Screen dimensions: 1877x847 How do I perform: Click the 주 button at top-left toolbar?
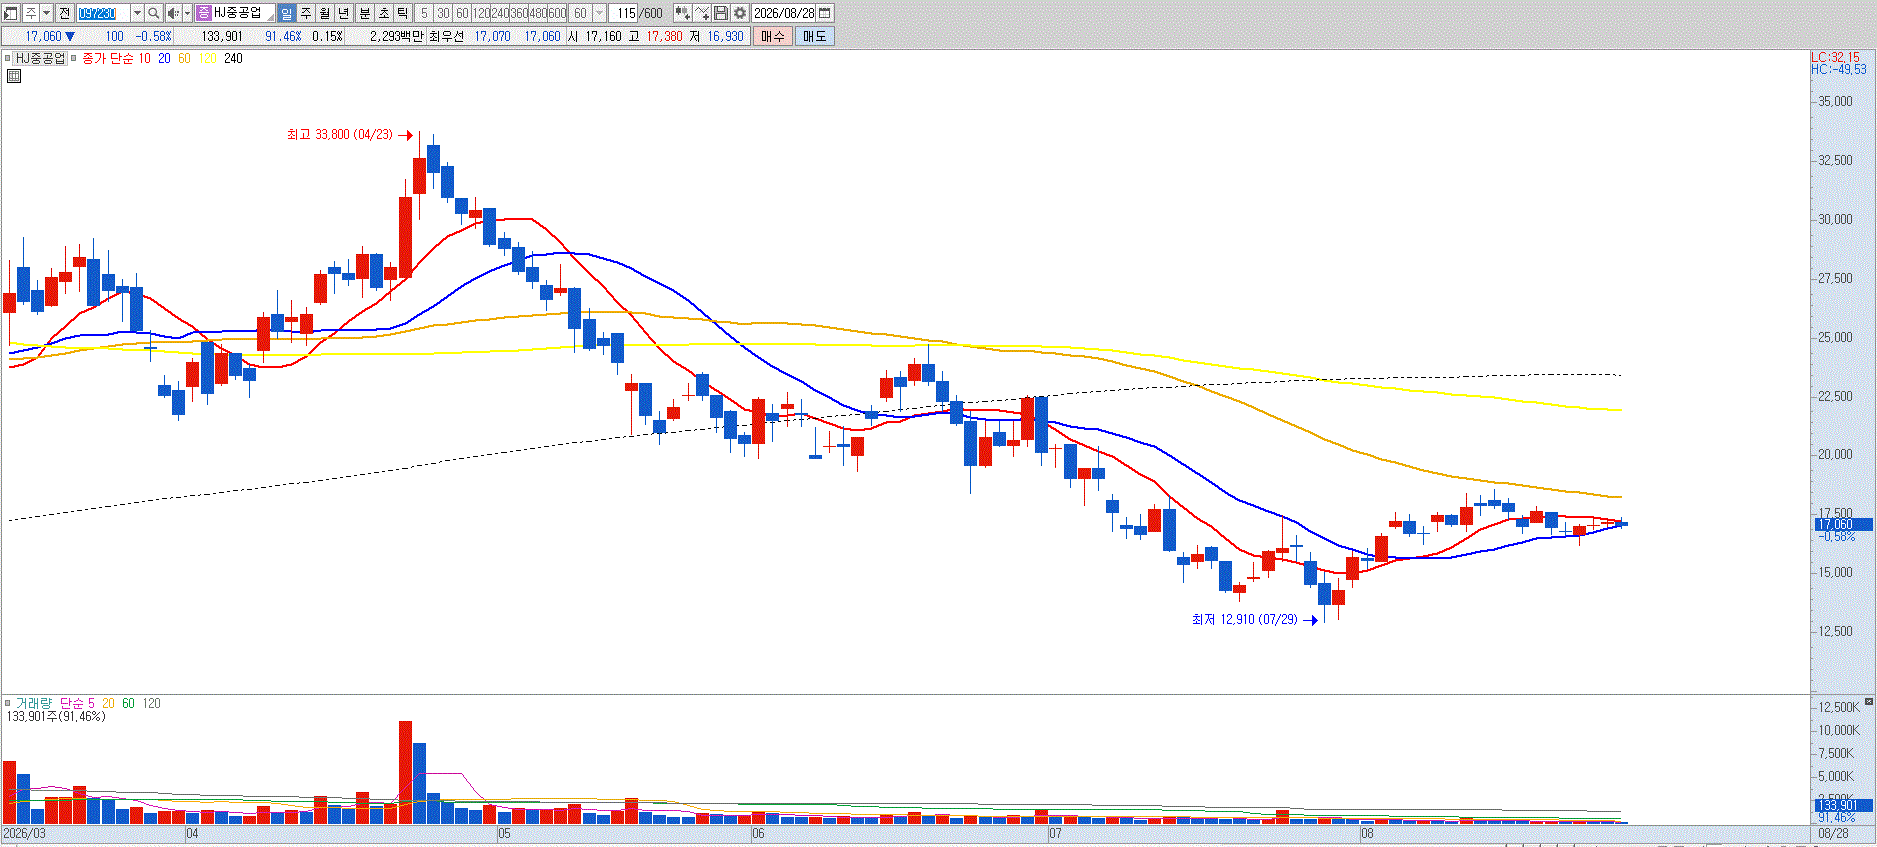(30, 13)
